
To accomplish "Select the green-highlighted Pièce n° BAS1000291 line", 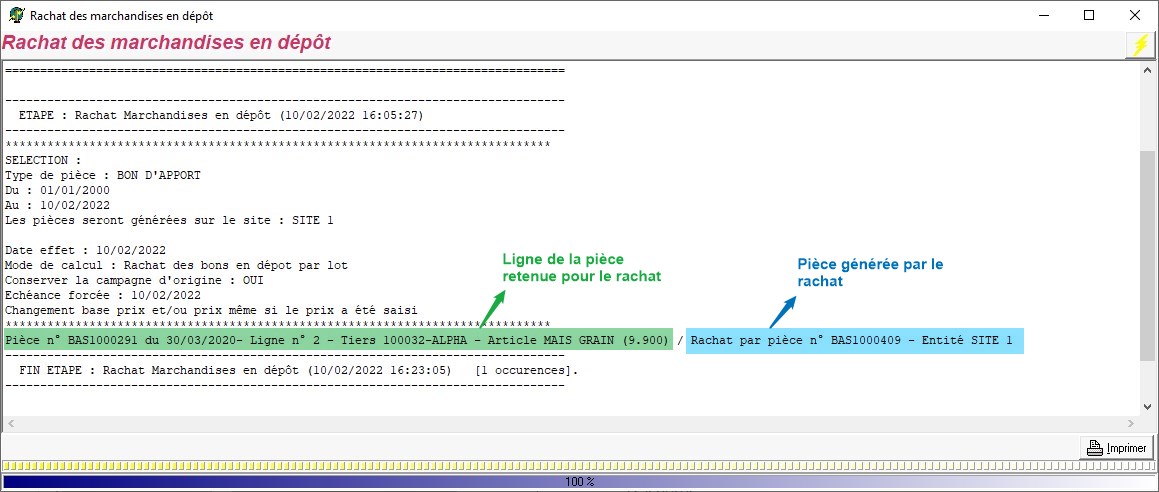I will pos(336,341).
